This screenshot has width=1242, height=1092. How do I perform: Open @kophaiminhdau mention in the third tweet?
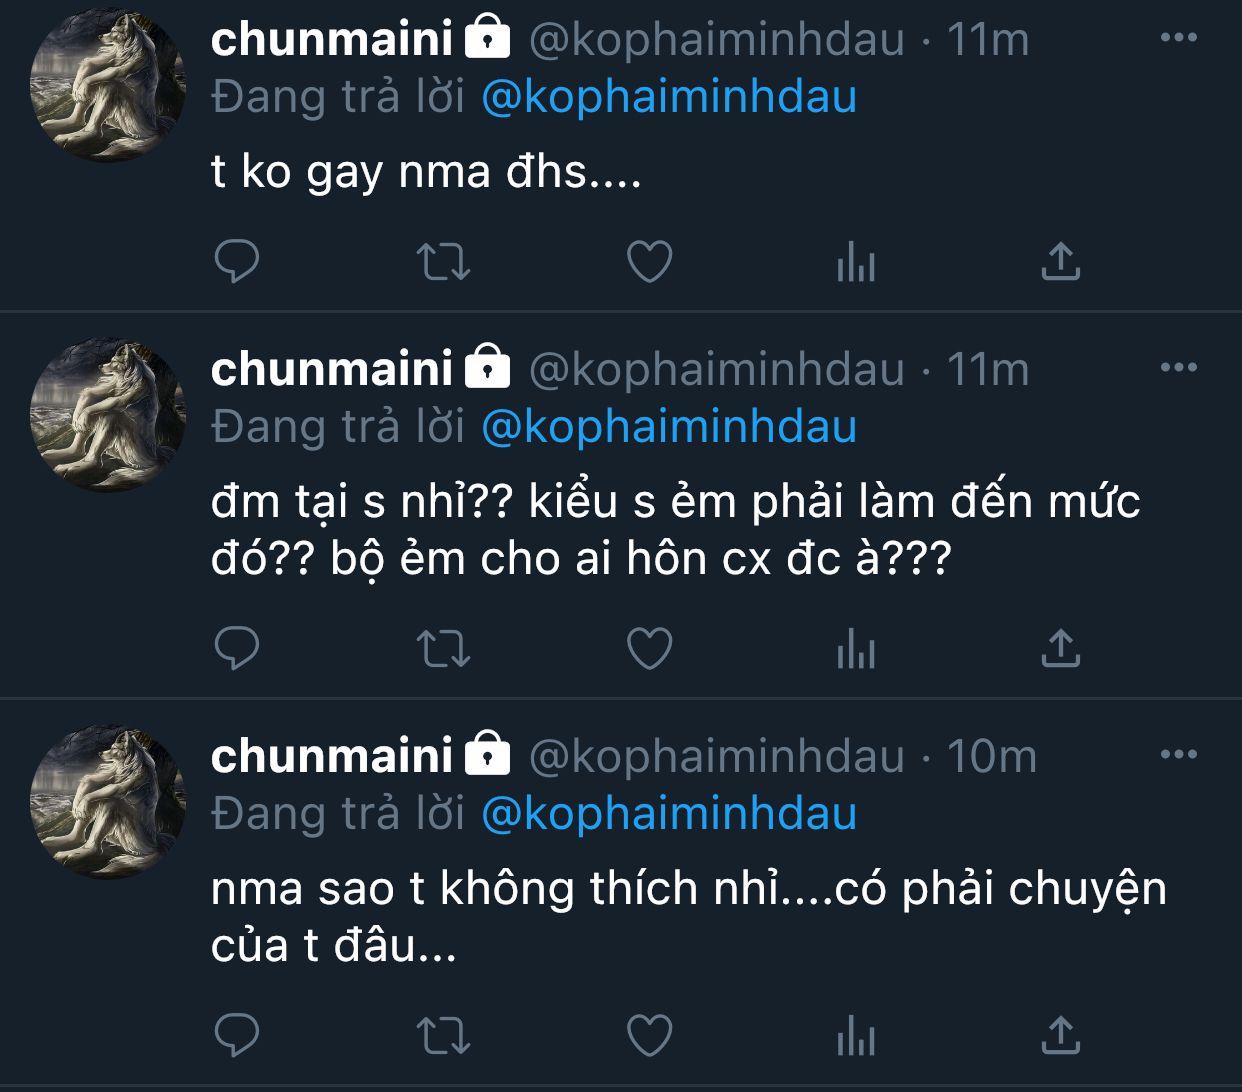(669, 814)
